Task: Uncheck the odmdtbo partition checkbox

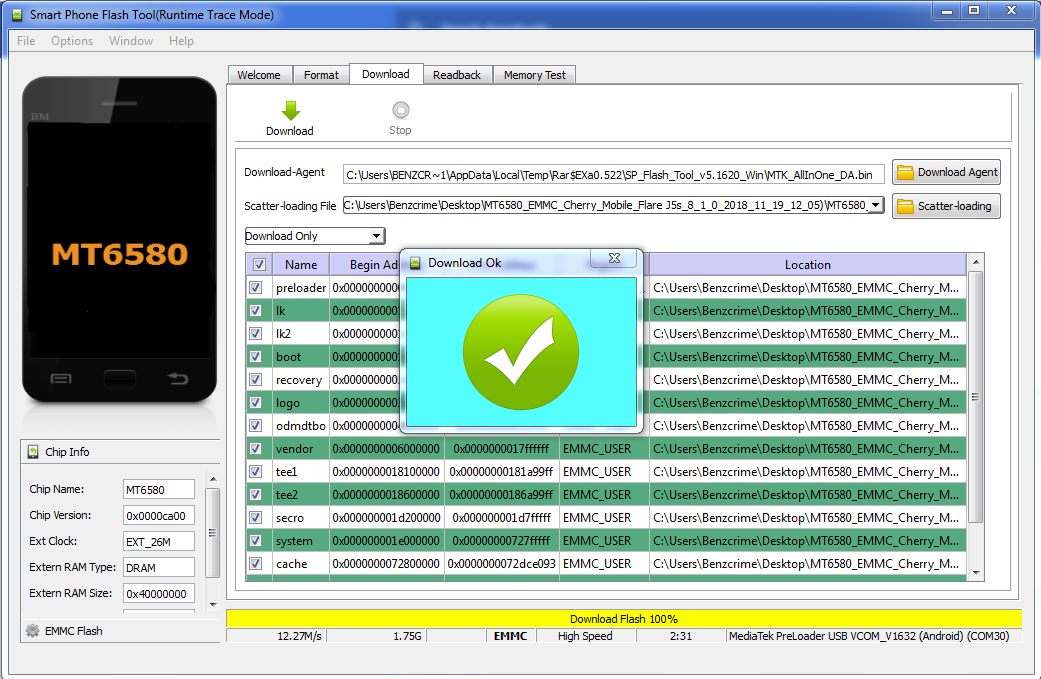Action: click(256, 425)
